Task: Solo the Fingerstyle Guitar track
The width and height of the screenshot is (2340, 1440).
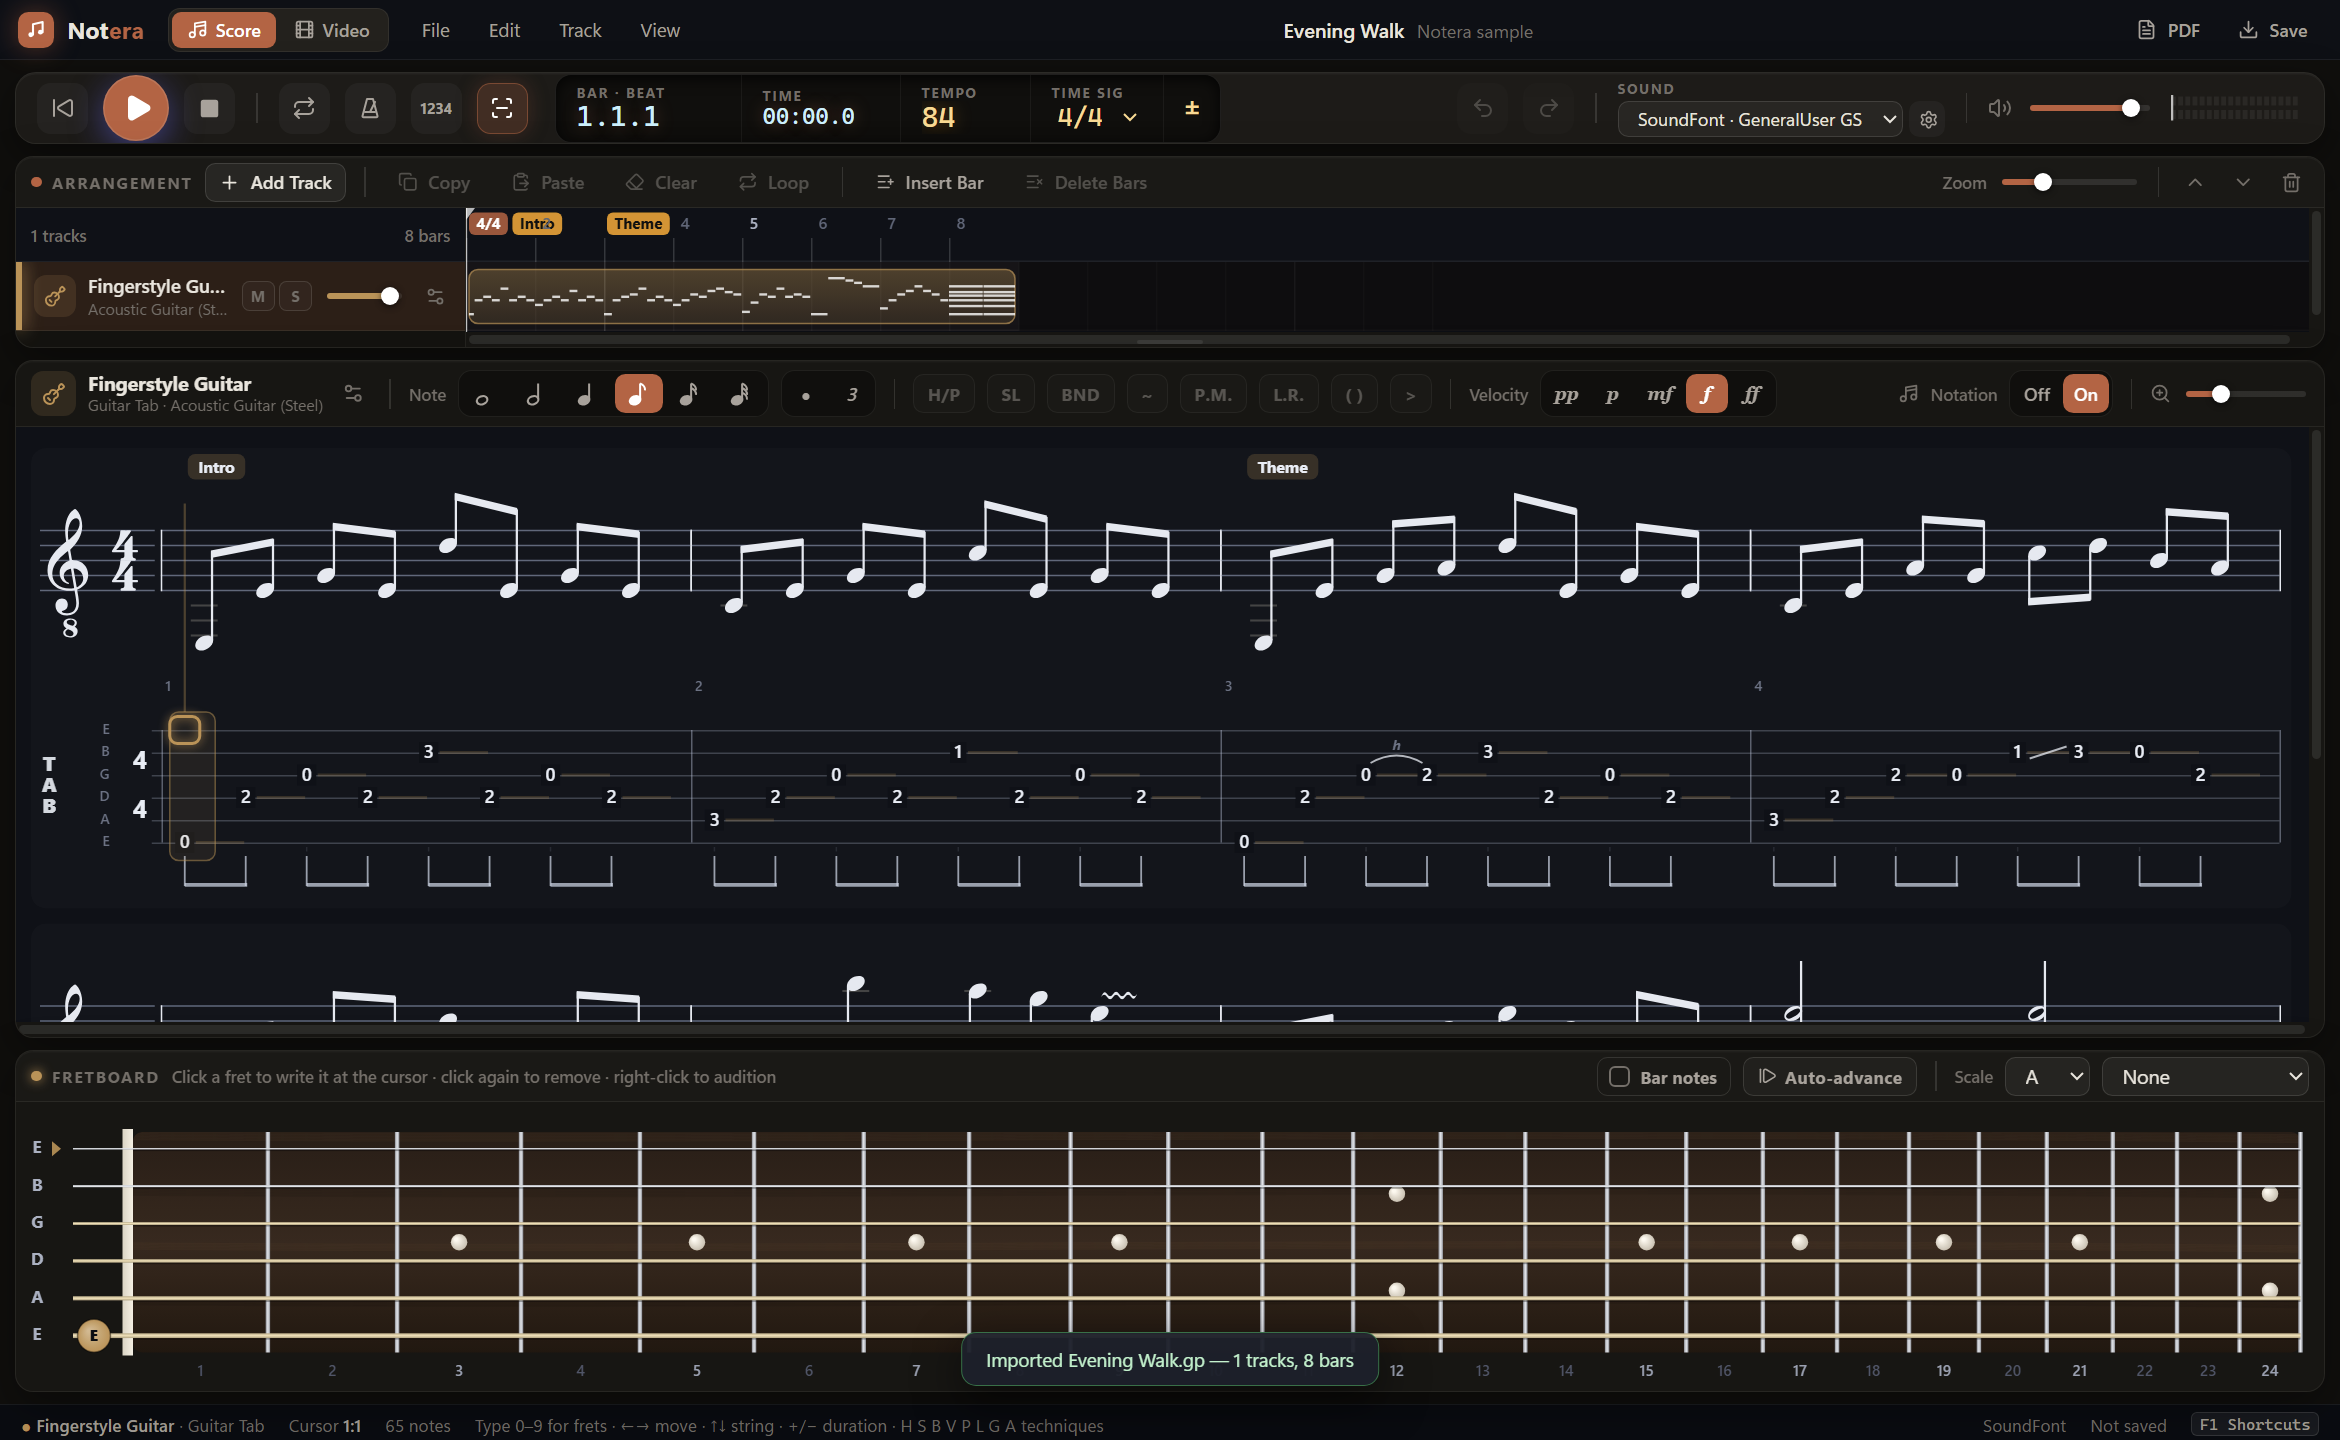Action: click(295, 296)
